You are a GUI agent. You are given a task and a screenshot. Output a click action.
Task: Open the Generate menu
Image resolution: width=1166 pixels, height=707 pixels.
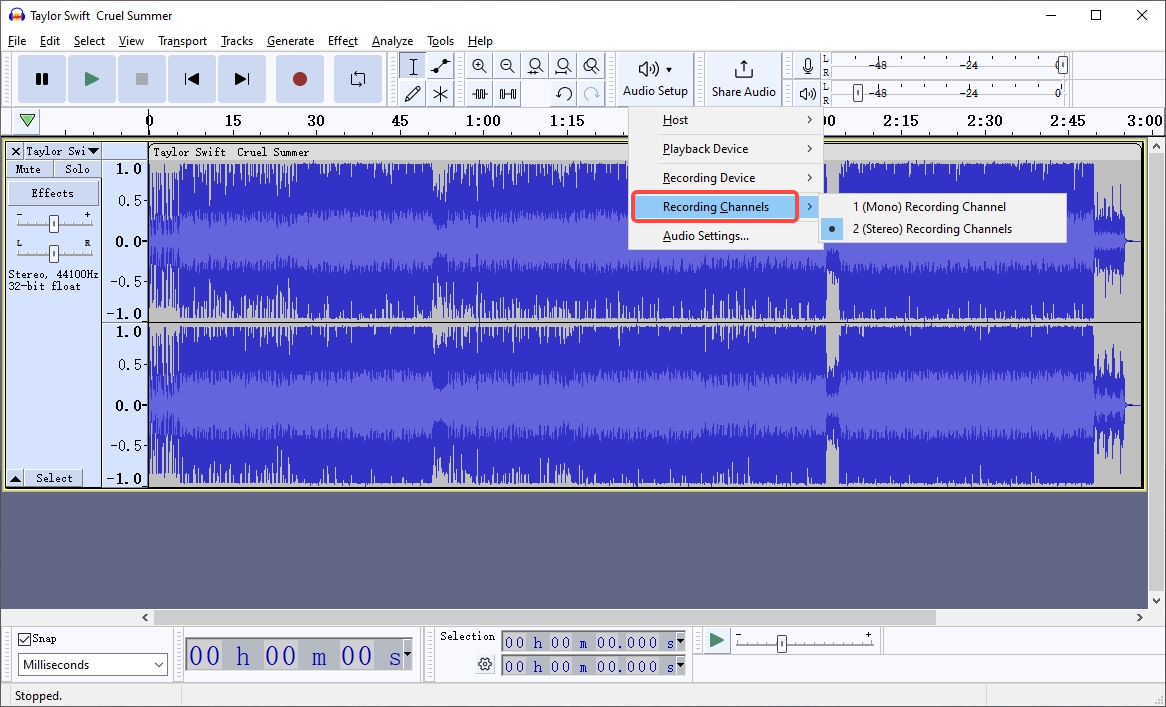click(290, 41)
